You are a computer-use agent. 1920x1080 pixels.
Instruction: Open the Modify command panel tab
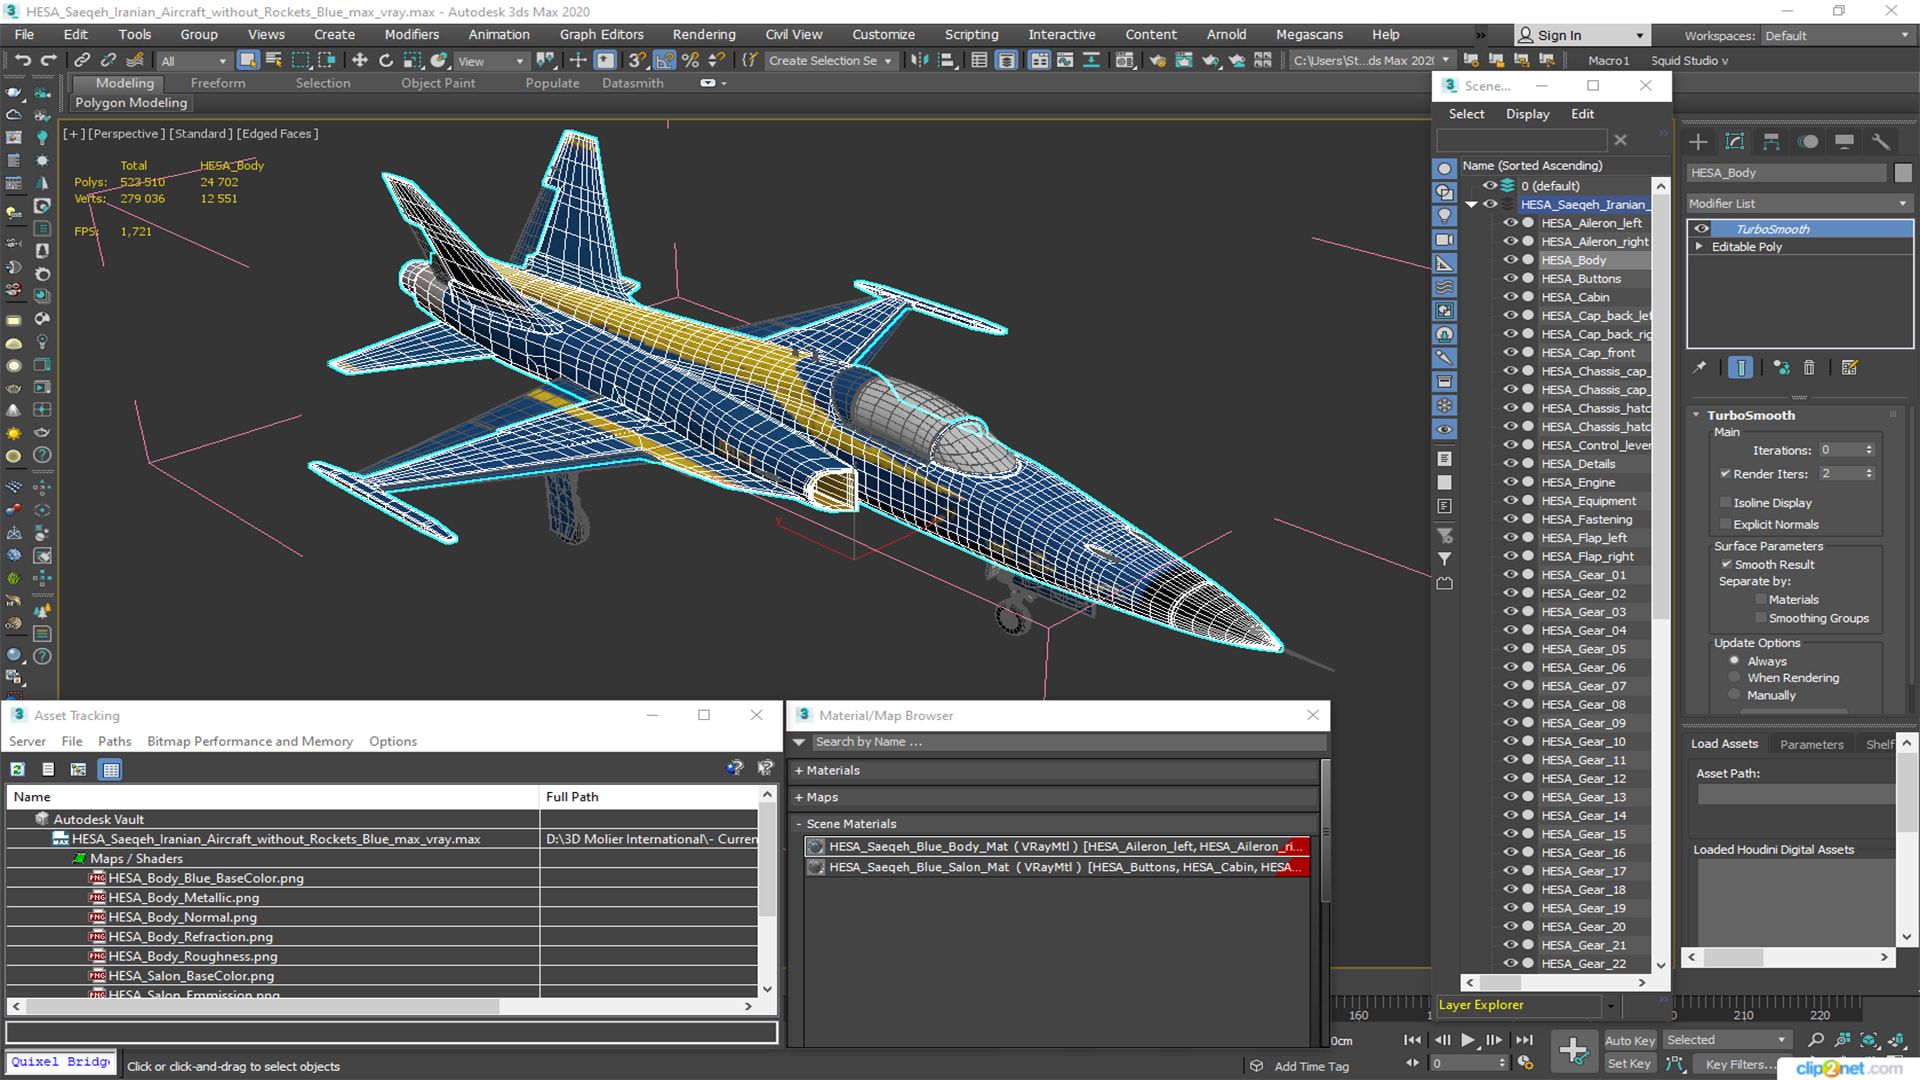point(1735,141)
